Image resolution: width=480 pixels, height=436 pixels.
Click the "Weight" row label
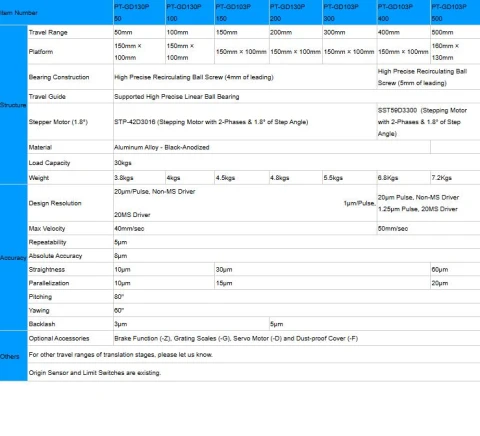pos(39,178)
